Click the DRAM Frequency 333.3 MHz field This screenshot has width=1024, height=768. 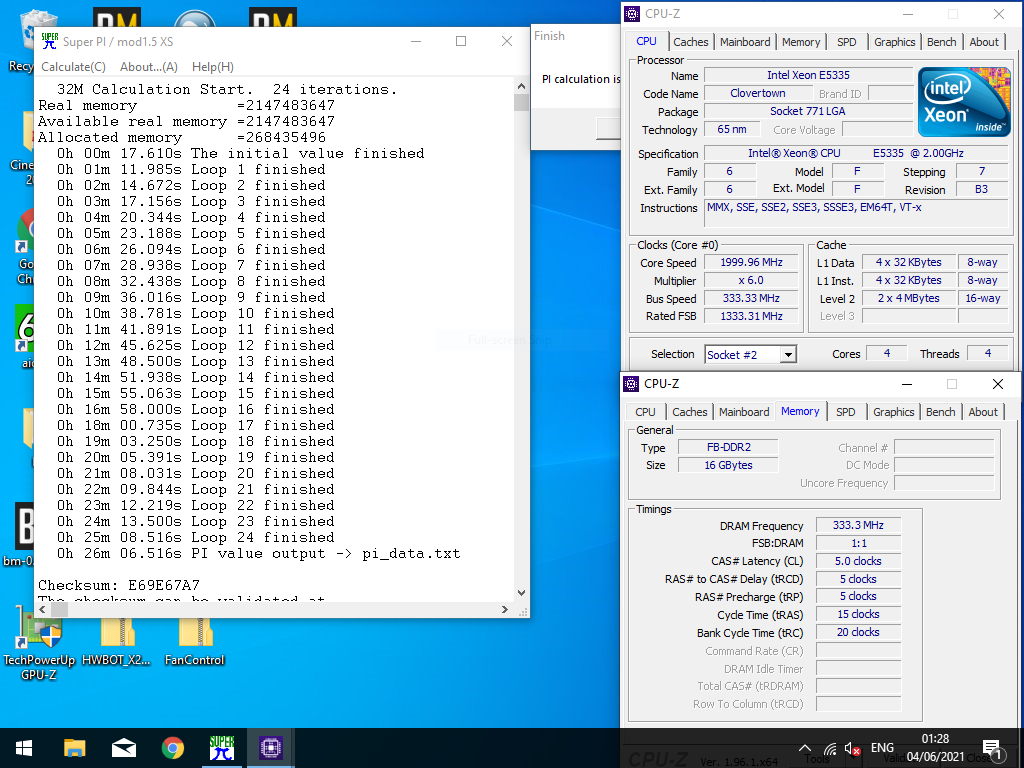(858, 526)
